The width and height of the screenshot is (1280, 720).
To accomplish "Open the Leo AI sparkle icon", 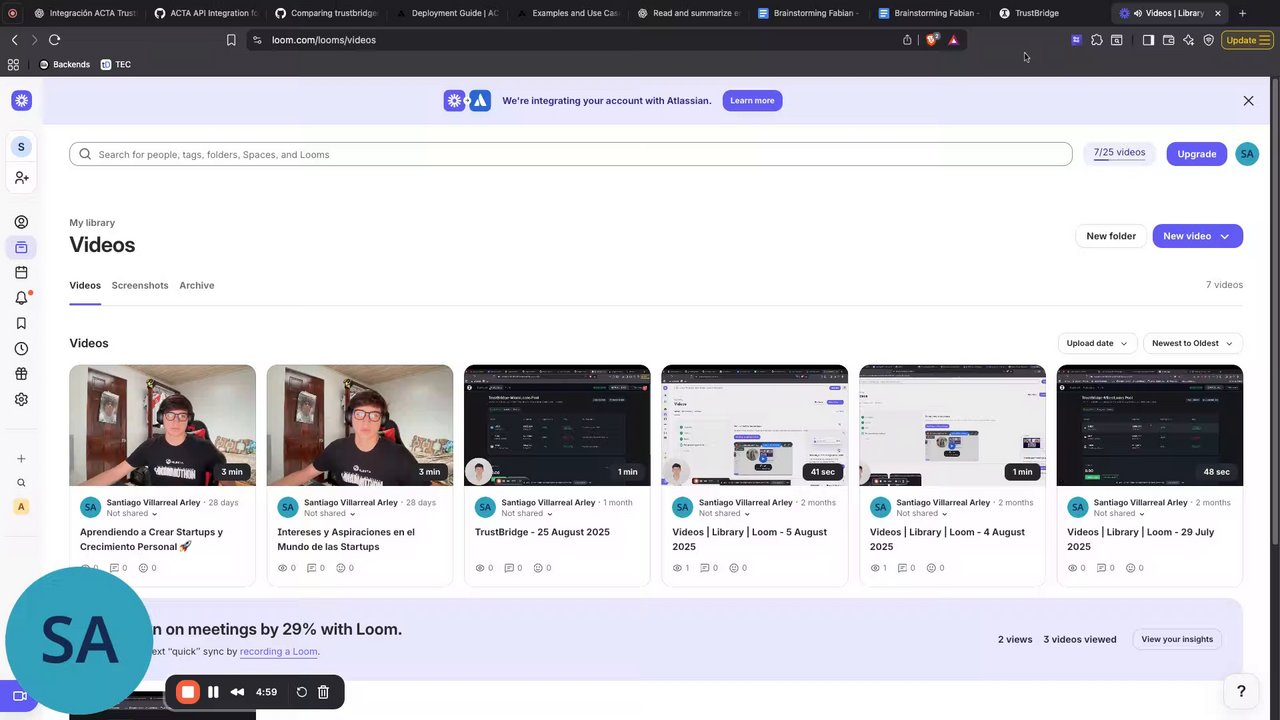I will tap(1188, 40).
